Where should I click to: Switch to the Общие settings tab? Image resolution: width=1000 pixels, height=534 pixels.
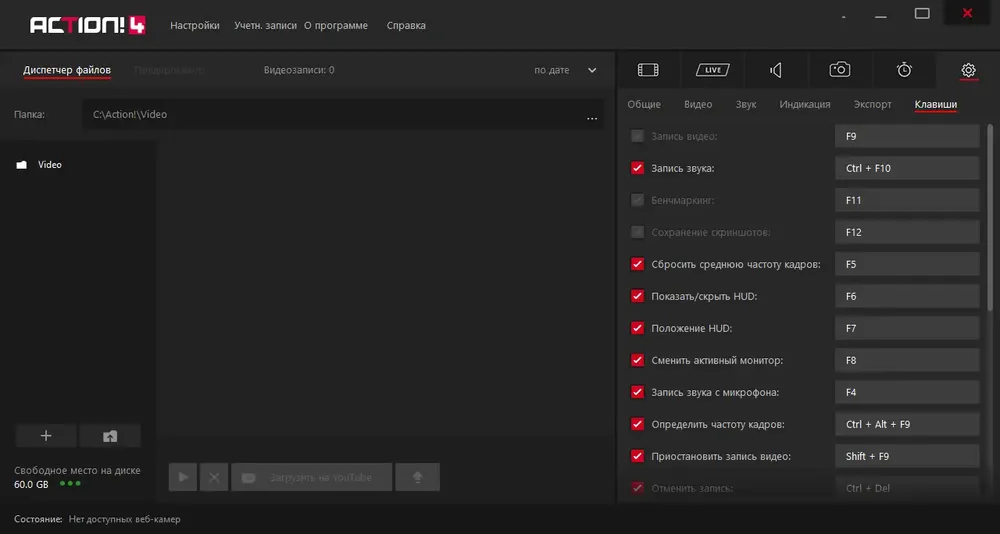tap(644, 104)
